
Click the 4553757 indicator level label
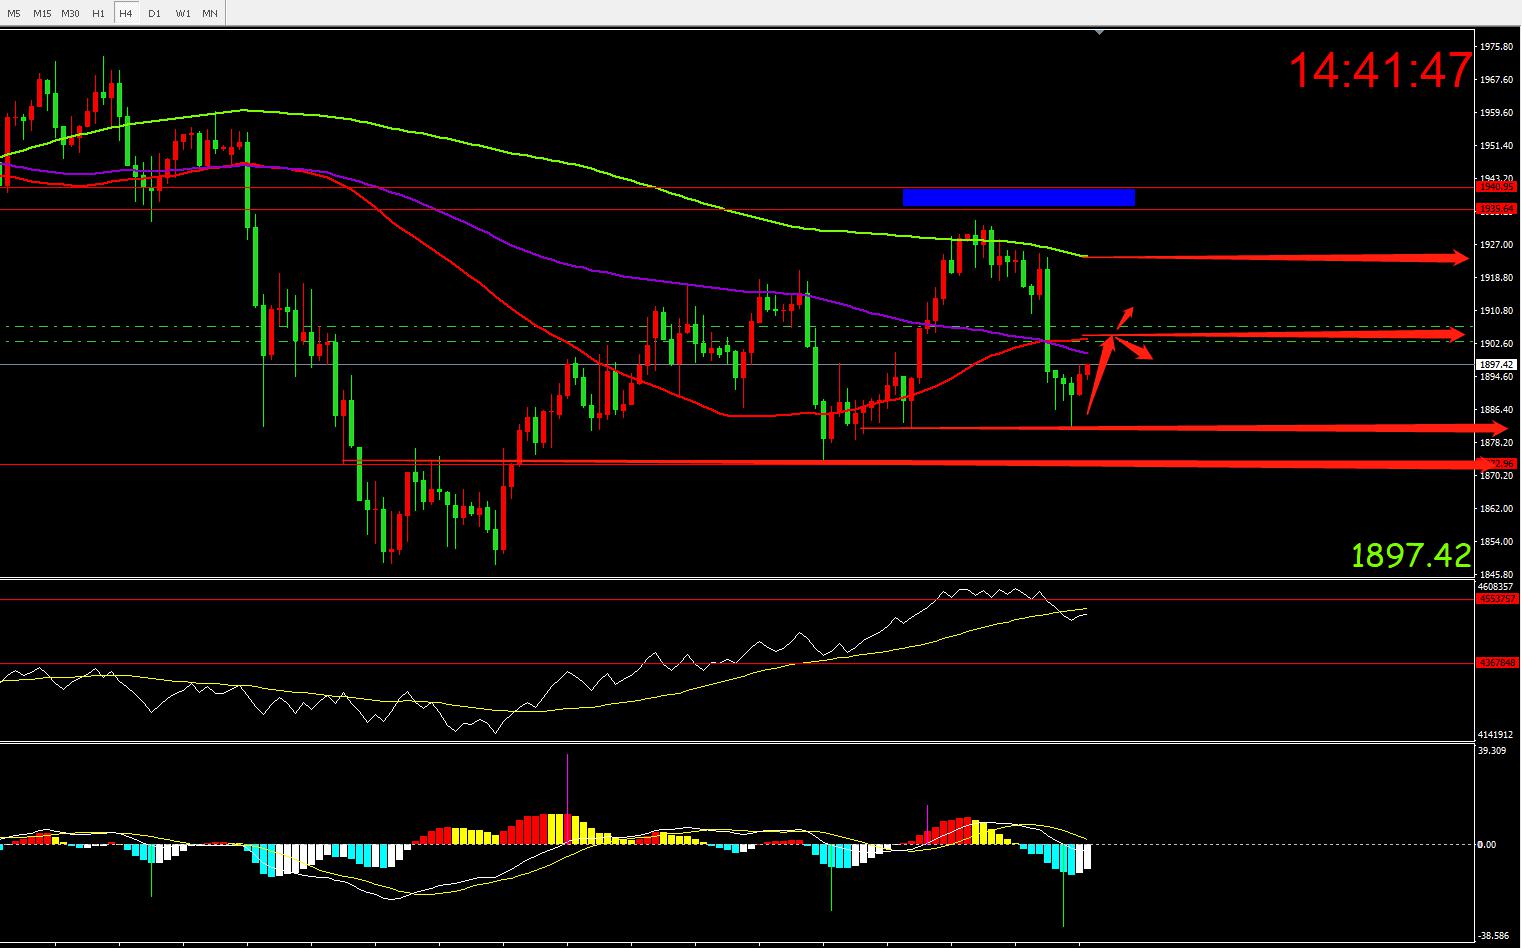click(1497, 599)
